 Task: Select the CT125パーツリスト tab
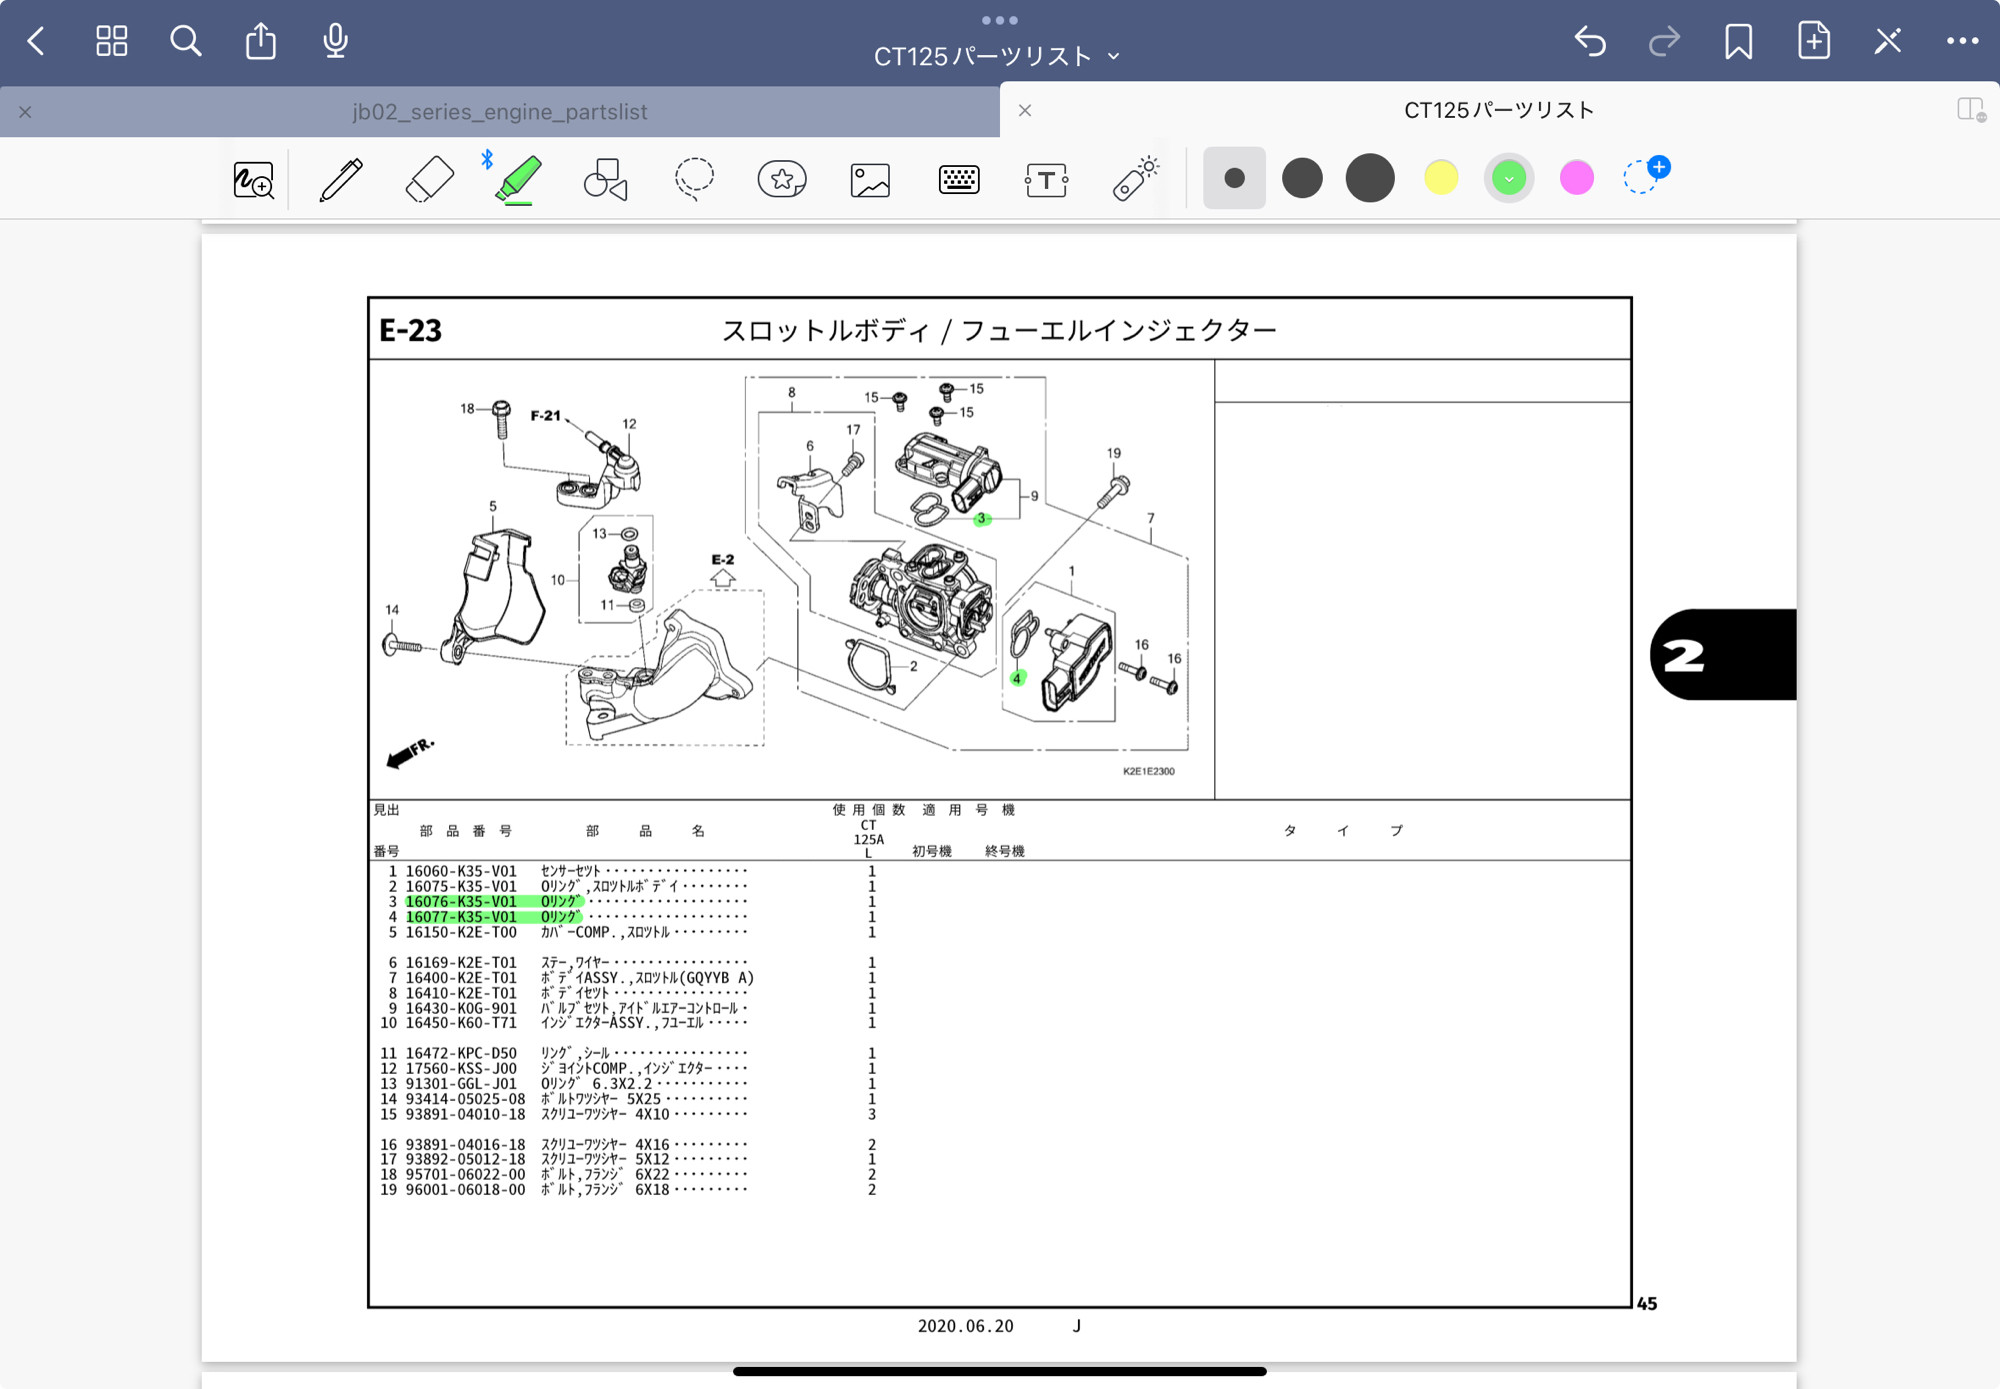tap(1499, 110)
